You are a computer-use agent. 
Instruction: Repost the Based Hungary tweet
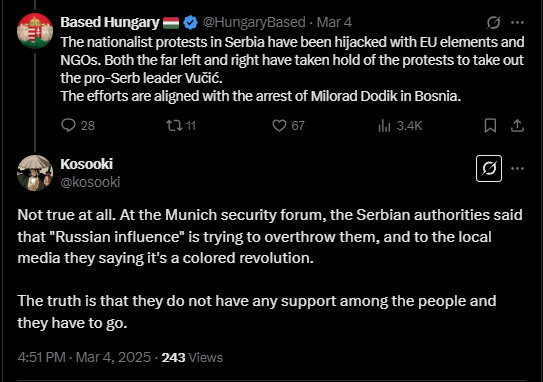[181, 125]
